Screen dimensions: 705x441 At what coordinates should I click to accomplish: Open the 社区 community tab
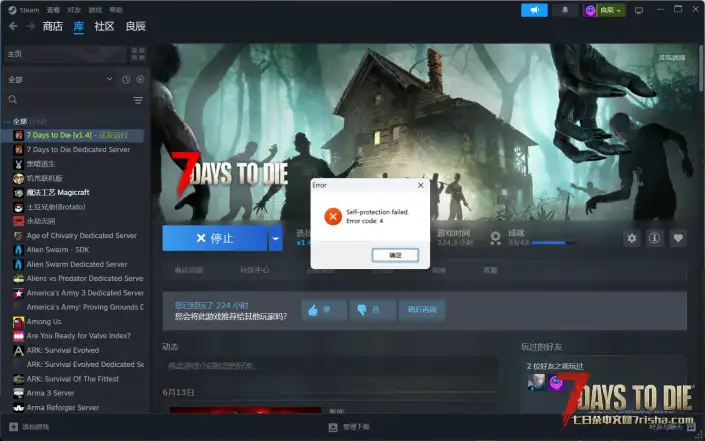click(x=104, y=26)
